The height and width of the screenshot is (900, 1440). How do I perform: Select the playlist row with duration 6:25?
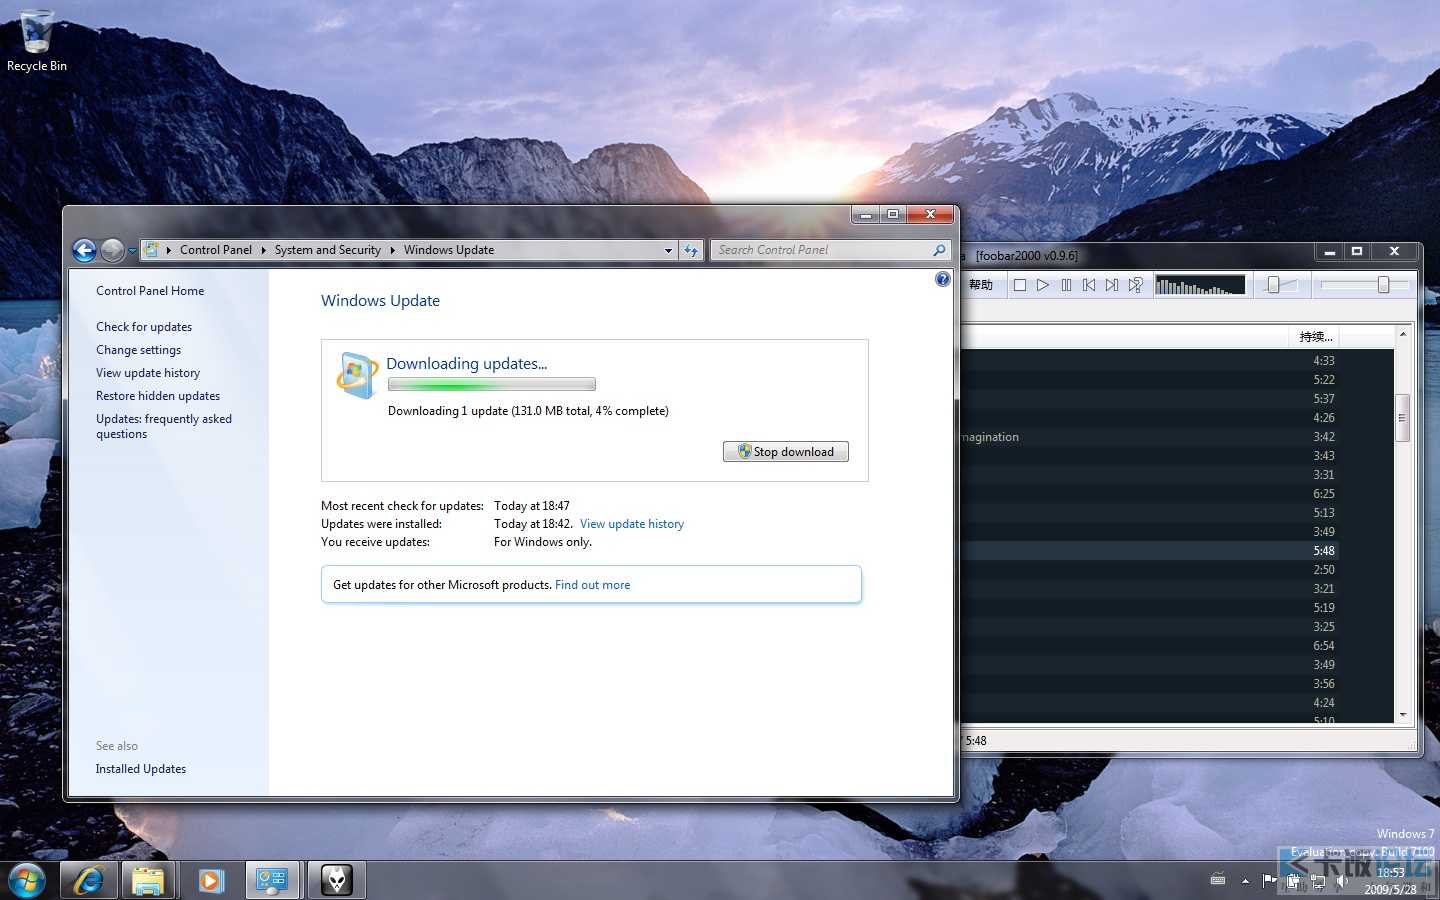click(x=1177, y=494)
